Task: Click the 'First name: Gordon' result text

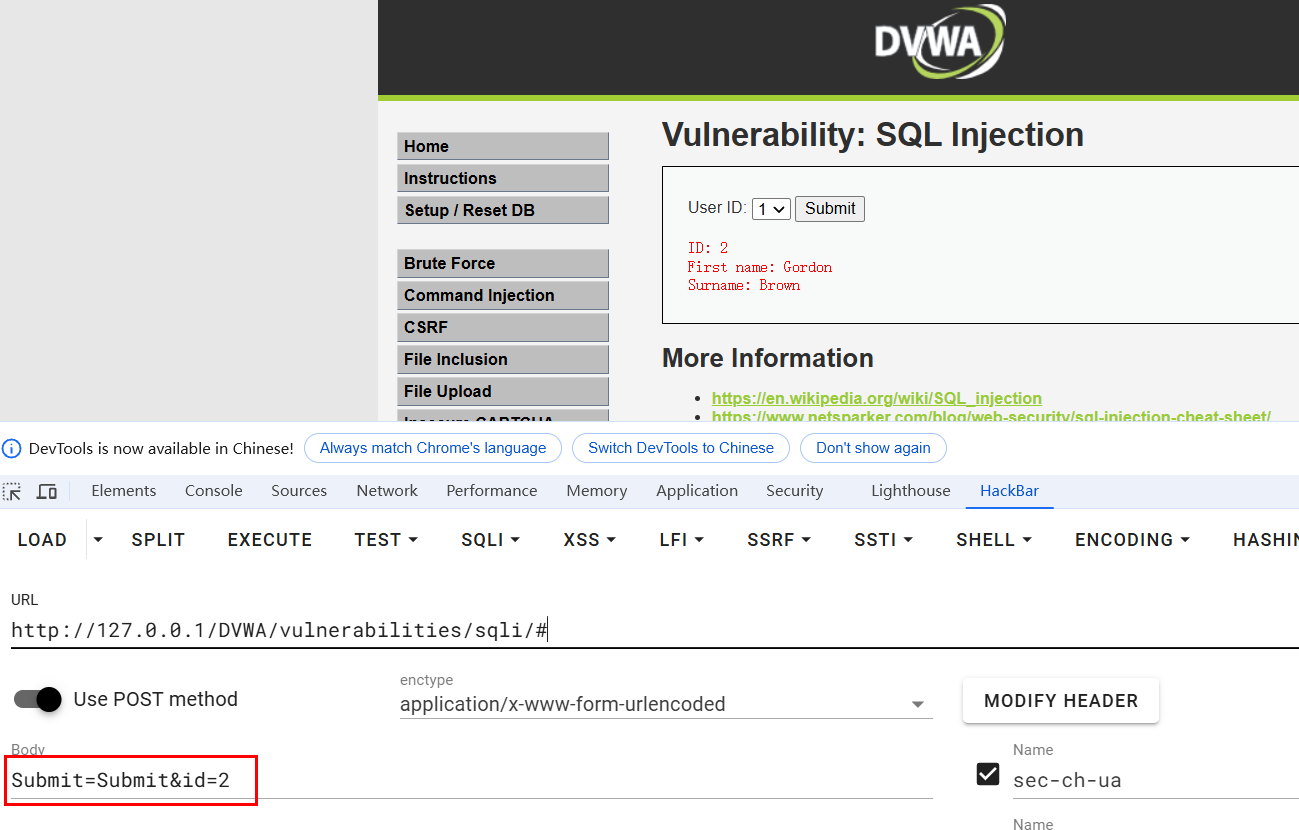Action: (760, 267)
